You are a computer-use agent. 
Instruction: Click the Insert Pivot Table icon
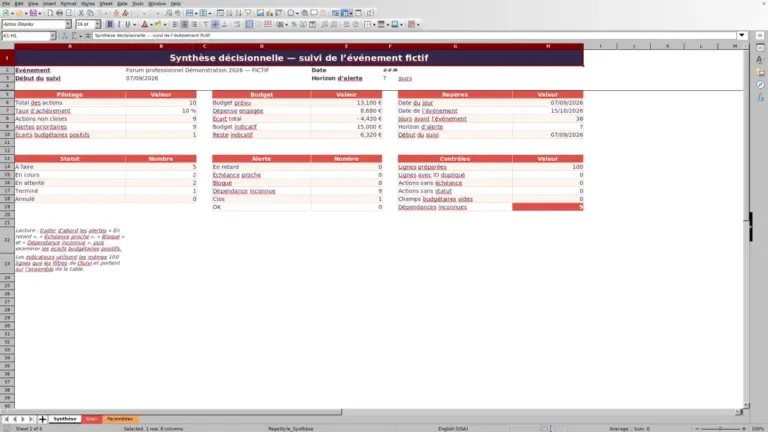[x=279, y=13]
